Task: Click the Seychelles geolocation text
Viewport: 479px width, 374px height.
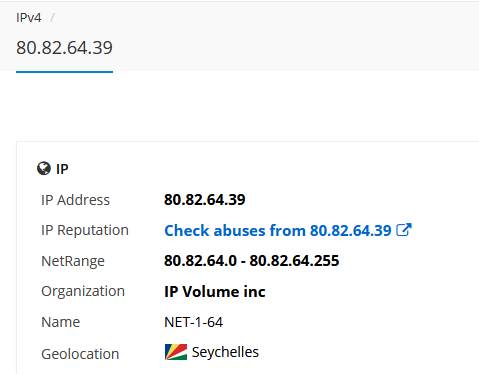Action: coord(225,352)
